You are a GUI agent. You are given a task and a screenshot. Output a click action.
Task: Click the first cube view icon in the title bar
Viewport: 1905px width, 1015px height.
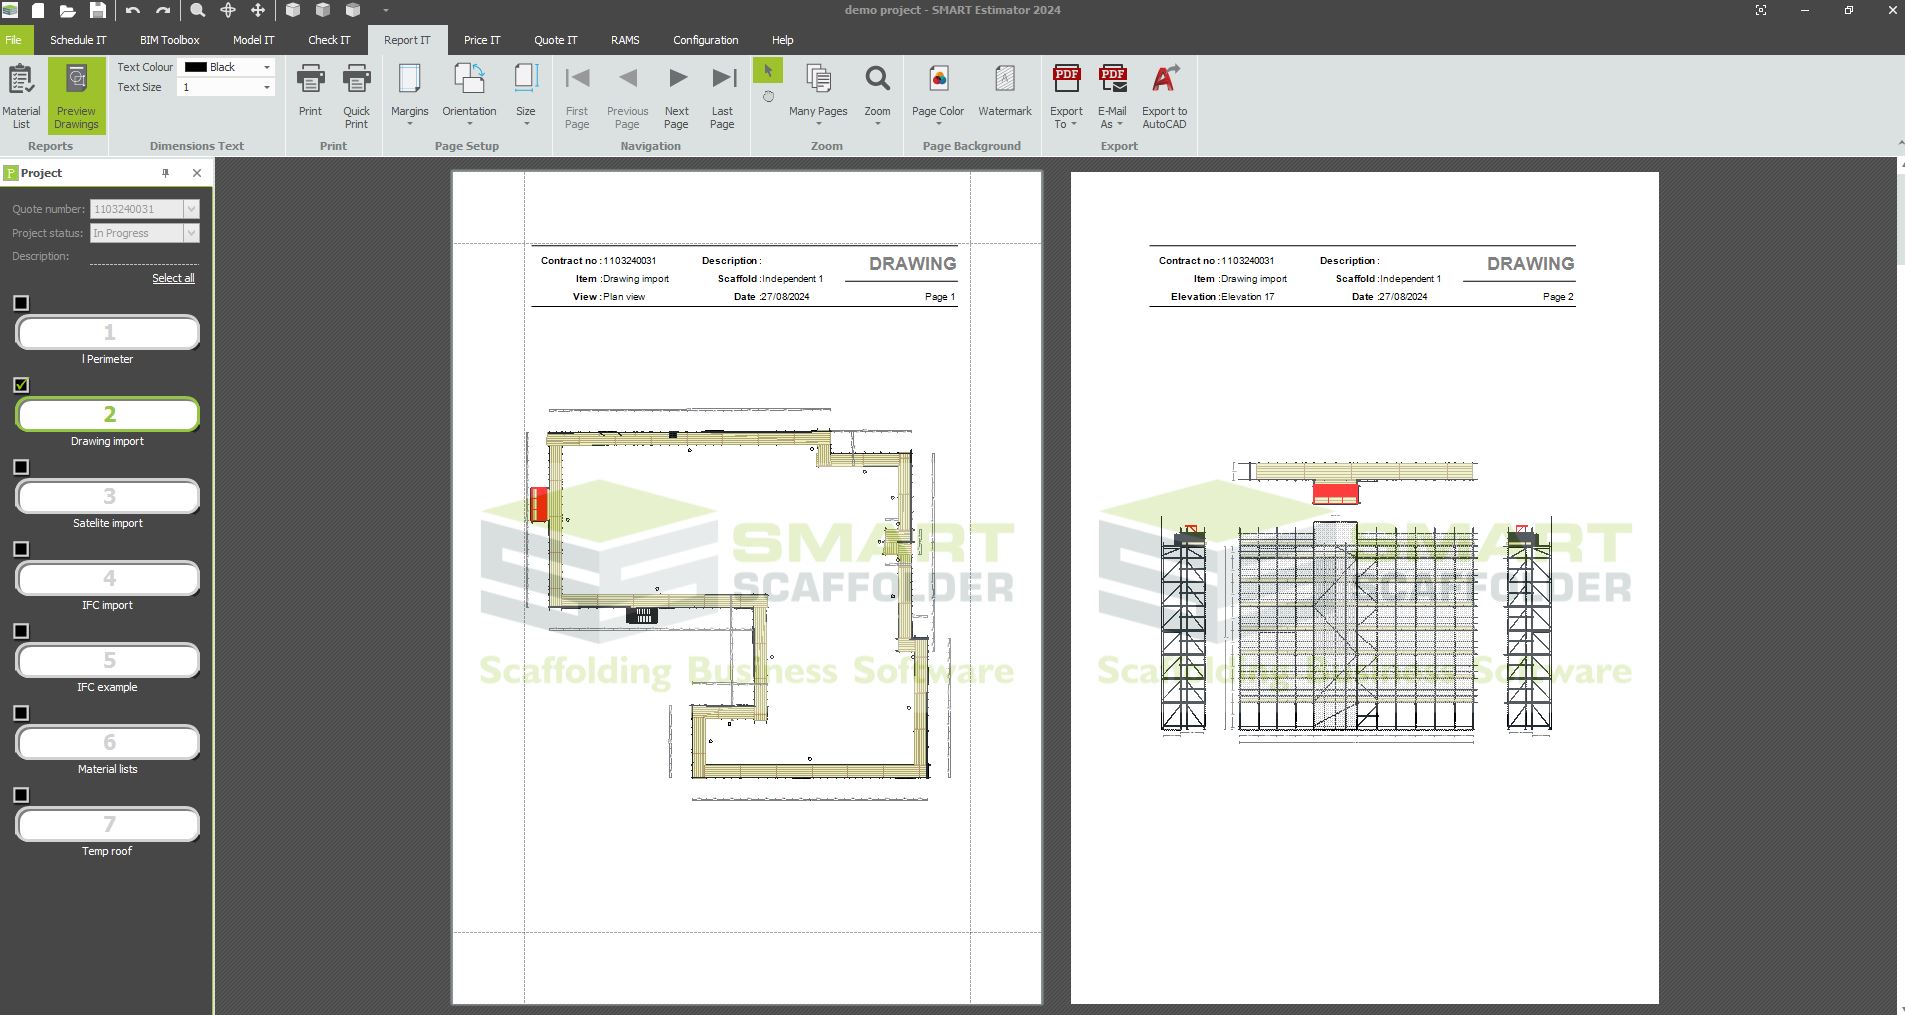pyautogui.click(x=293, y=10)
